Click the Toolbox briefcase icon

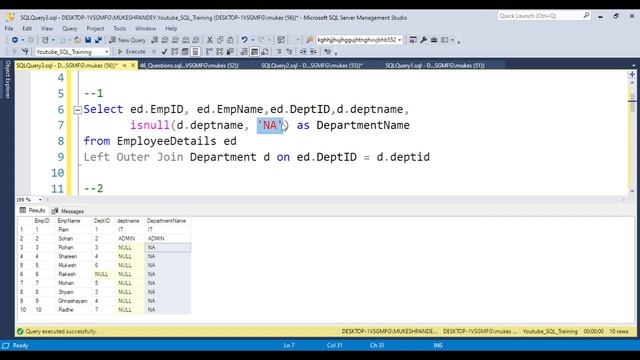pyautogui.click(x=434, y=40)
